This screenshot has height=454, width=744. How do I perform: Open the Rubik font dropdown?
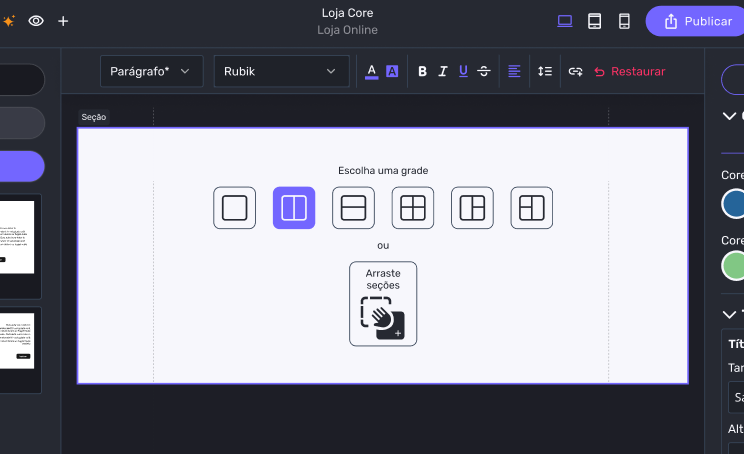click(x=280, y=71)
